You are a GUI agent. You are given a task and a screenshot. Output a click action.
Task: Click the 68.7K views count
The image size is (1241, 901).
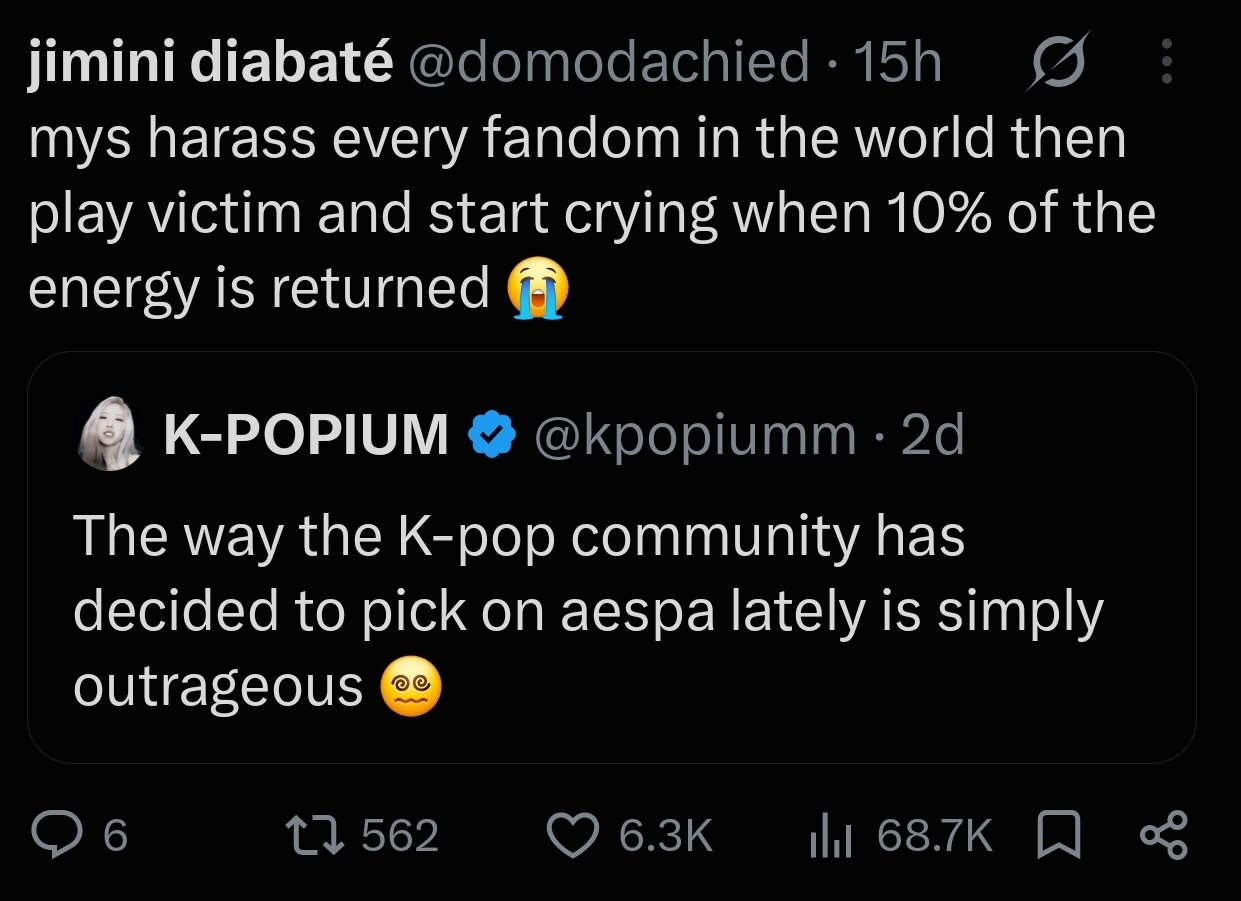click(x=935, y=836)
